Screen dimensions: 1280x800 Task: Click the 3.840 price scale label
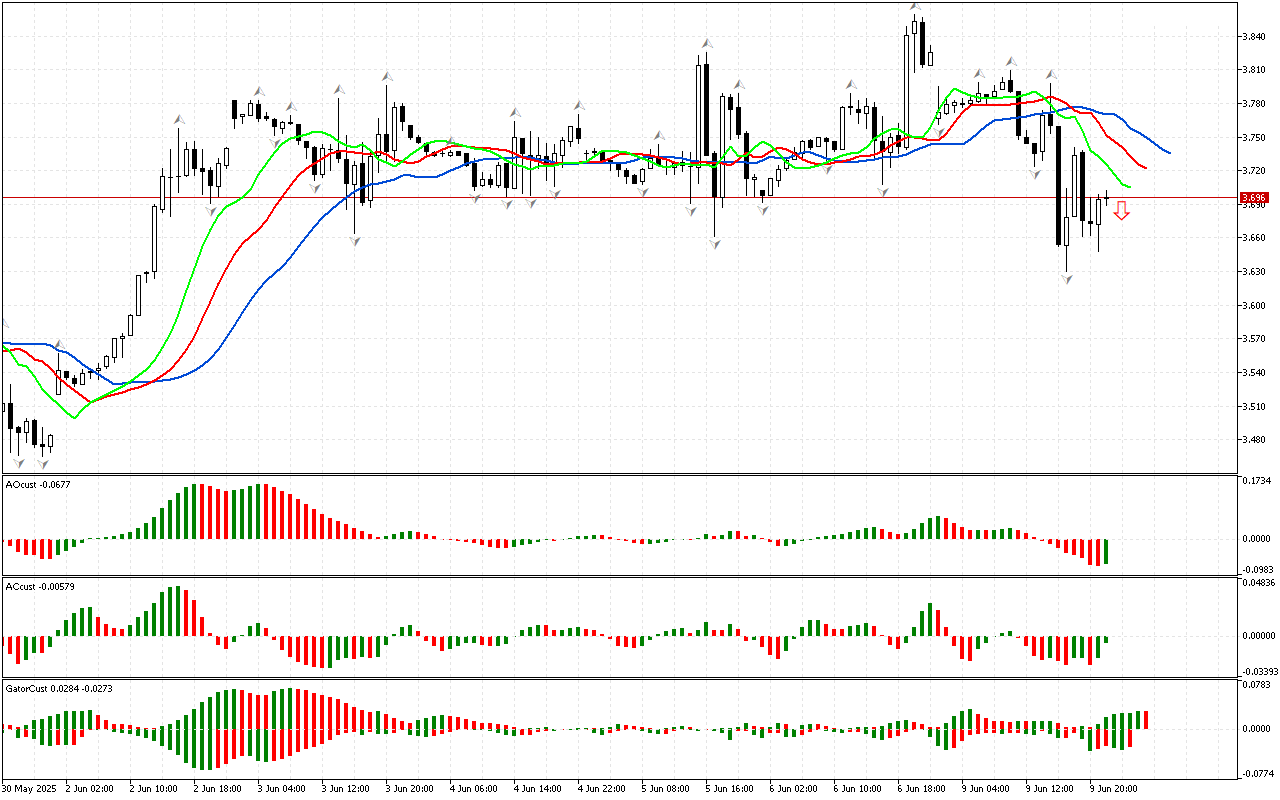(1253, 37)
